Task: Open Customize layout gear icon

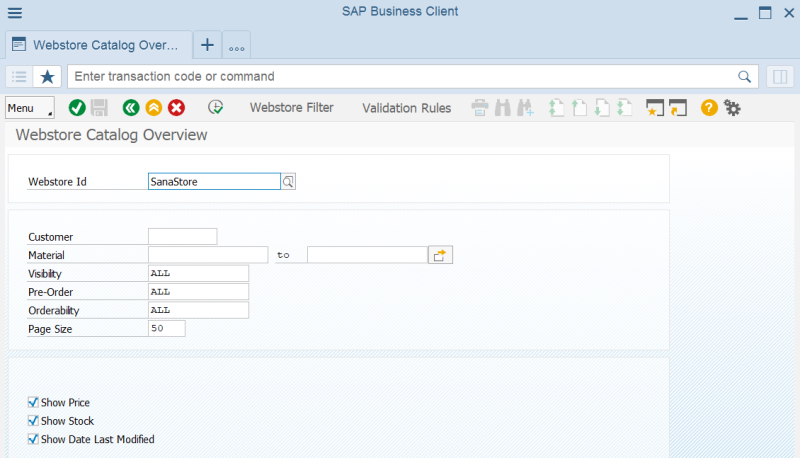Action: pyautogui.click(x=732, y=108)
